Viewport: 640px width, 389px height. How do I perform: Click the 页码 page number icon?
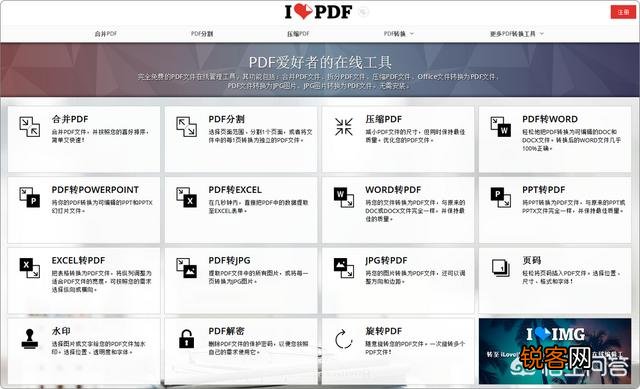[x=500, y=268]
